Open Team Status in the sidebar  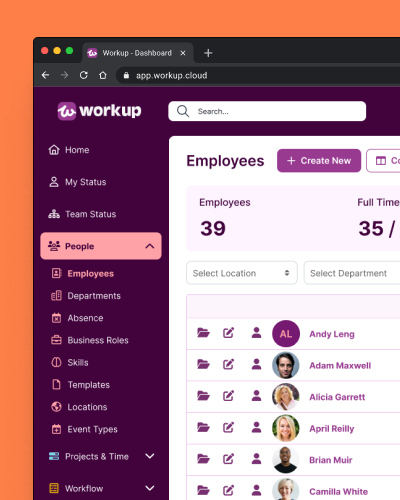tap(82, 214)
